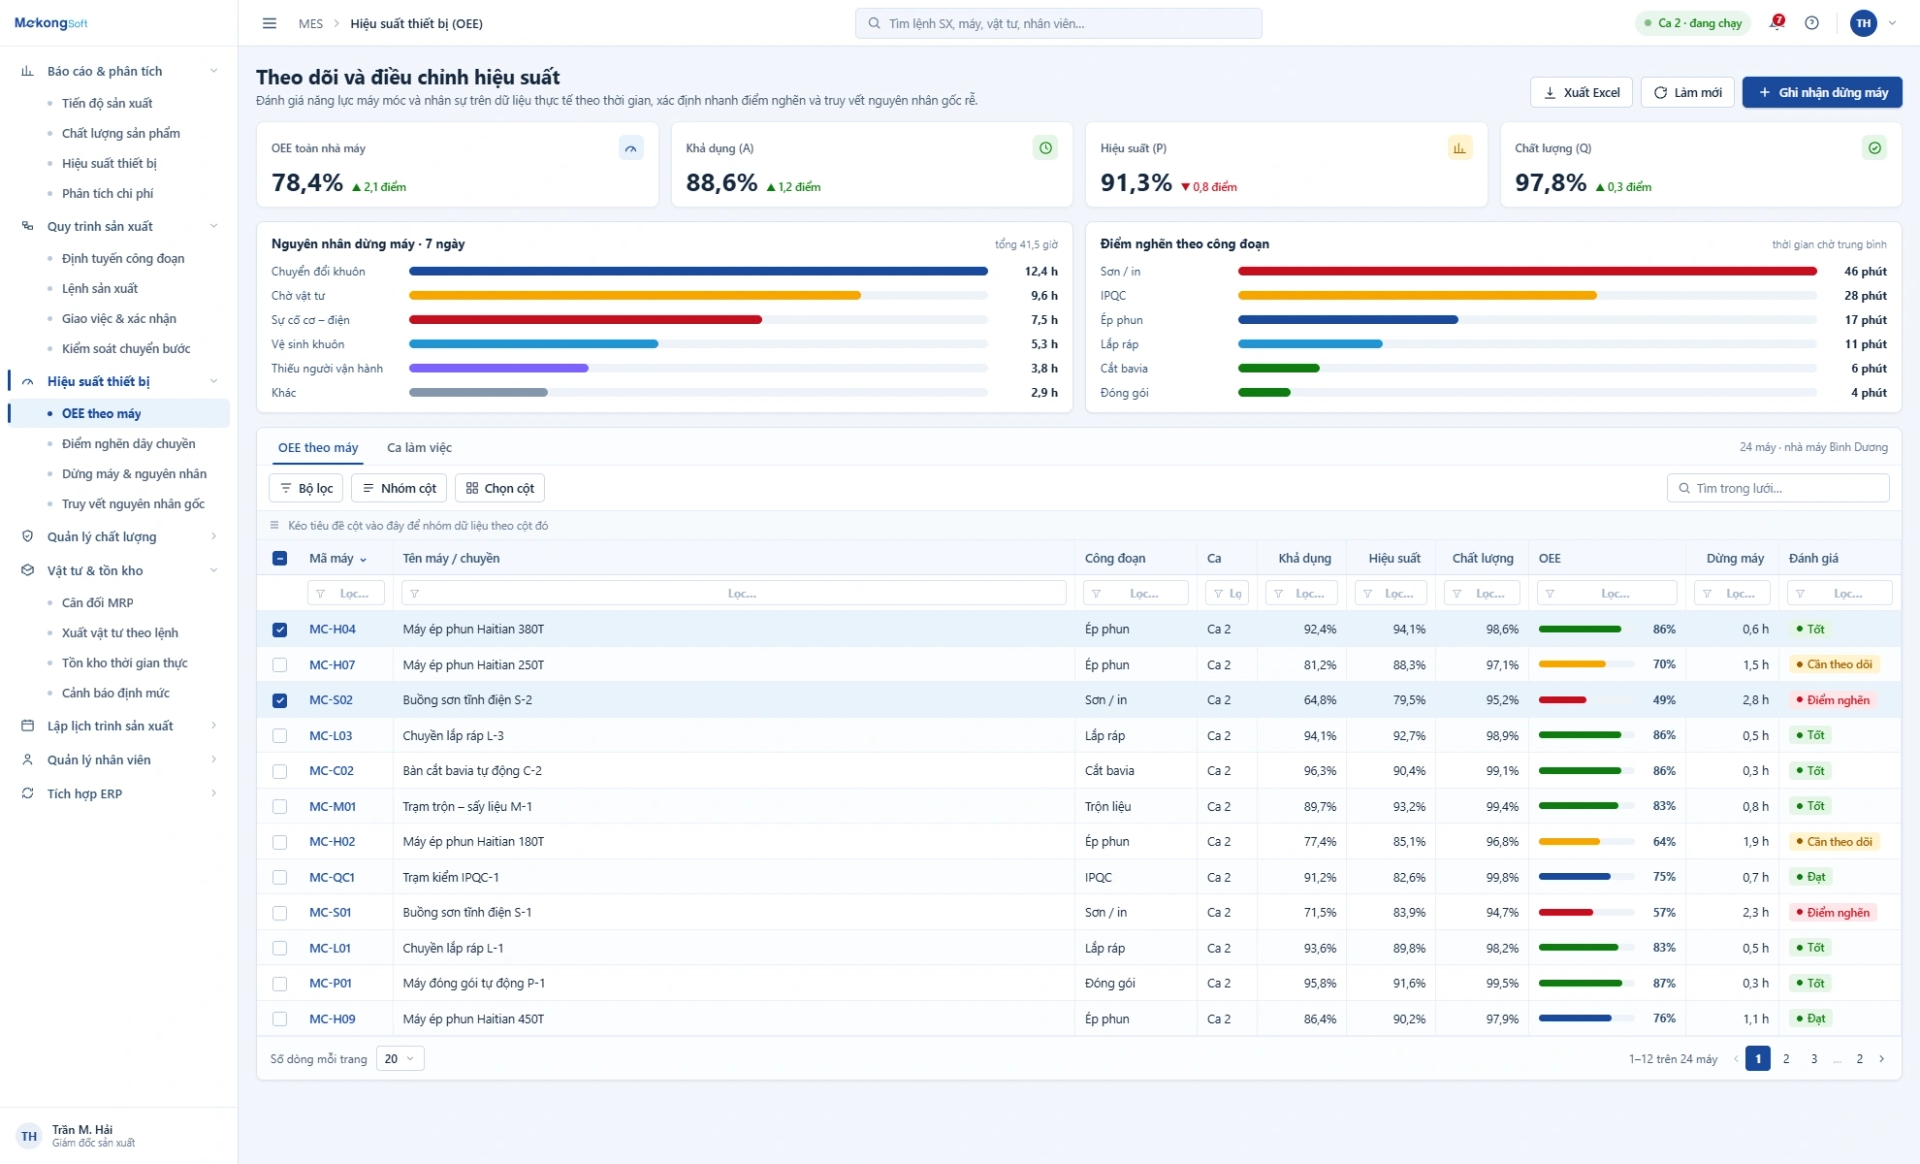Uncheck the MC-H04 row checkbox
This screenshot has width=1920, height=1164.
coord(280,630)
